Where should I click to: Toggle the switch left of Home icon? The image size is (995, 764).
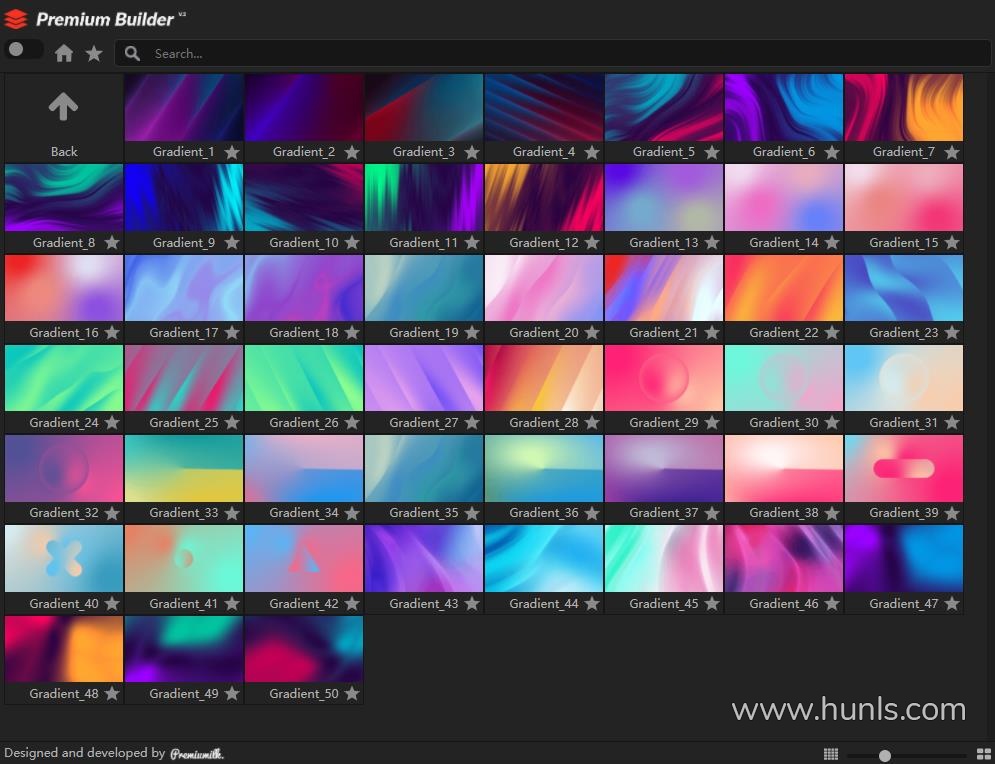click(22, 50)
